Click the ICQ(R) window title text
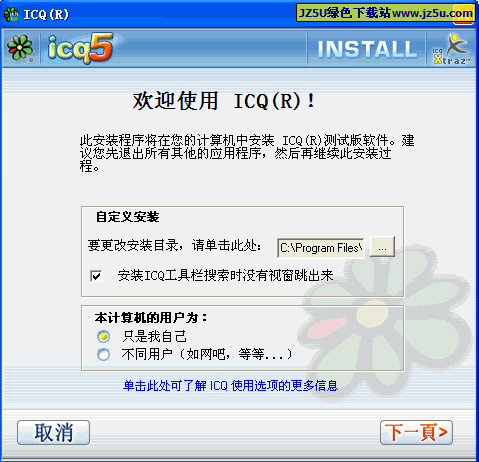The image size is (479, 462). click(46, 15)
